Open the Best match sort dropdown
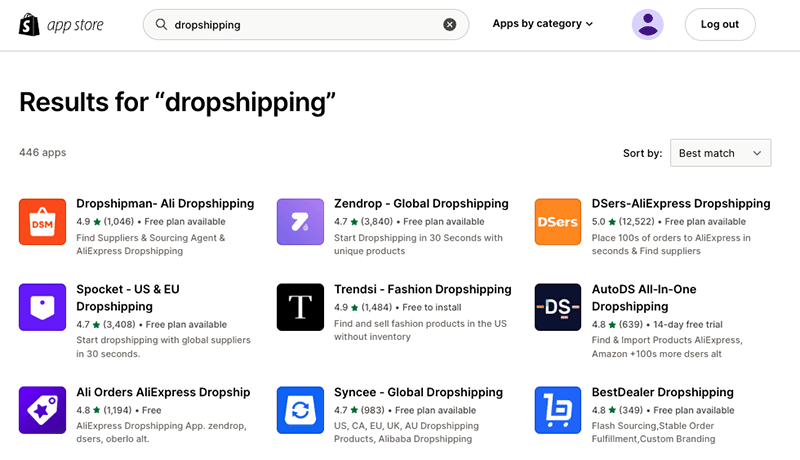Image resolution: width=800 pixels, height=460 pixels. (x=720, y=153)
